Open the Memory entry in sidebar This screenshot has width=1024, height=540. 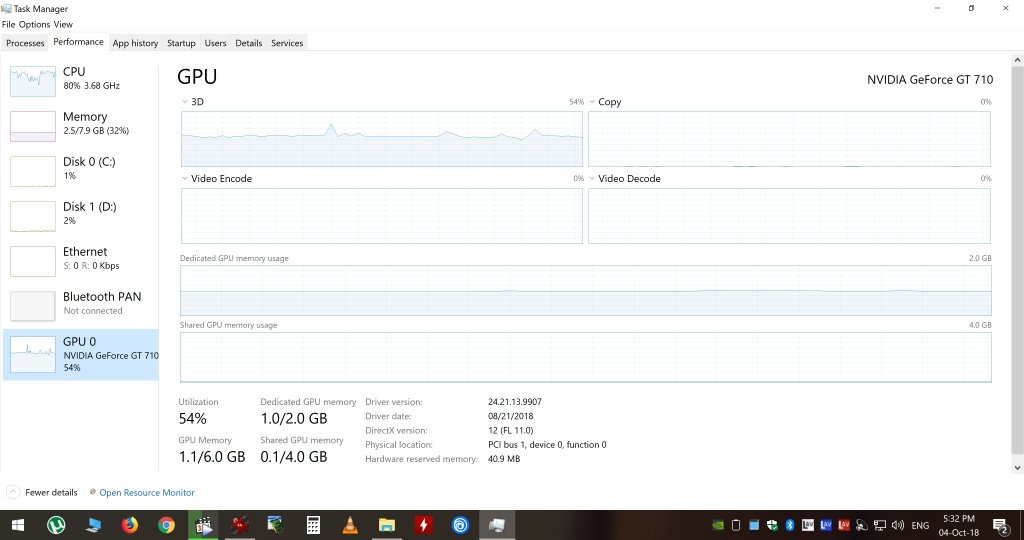[x=80, y=125]
